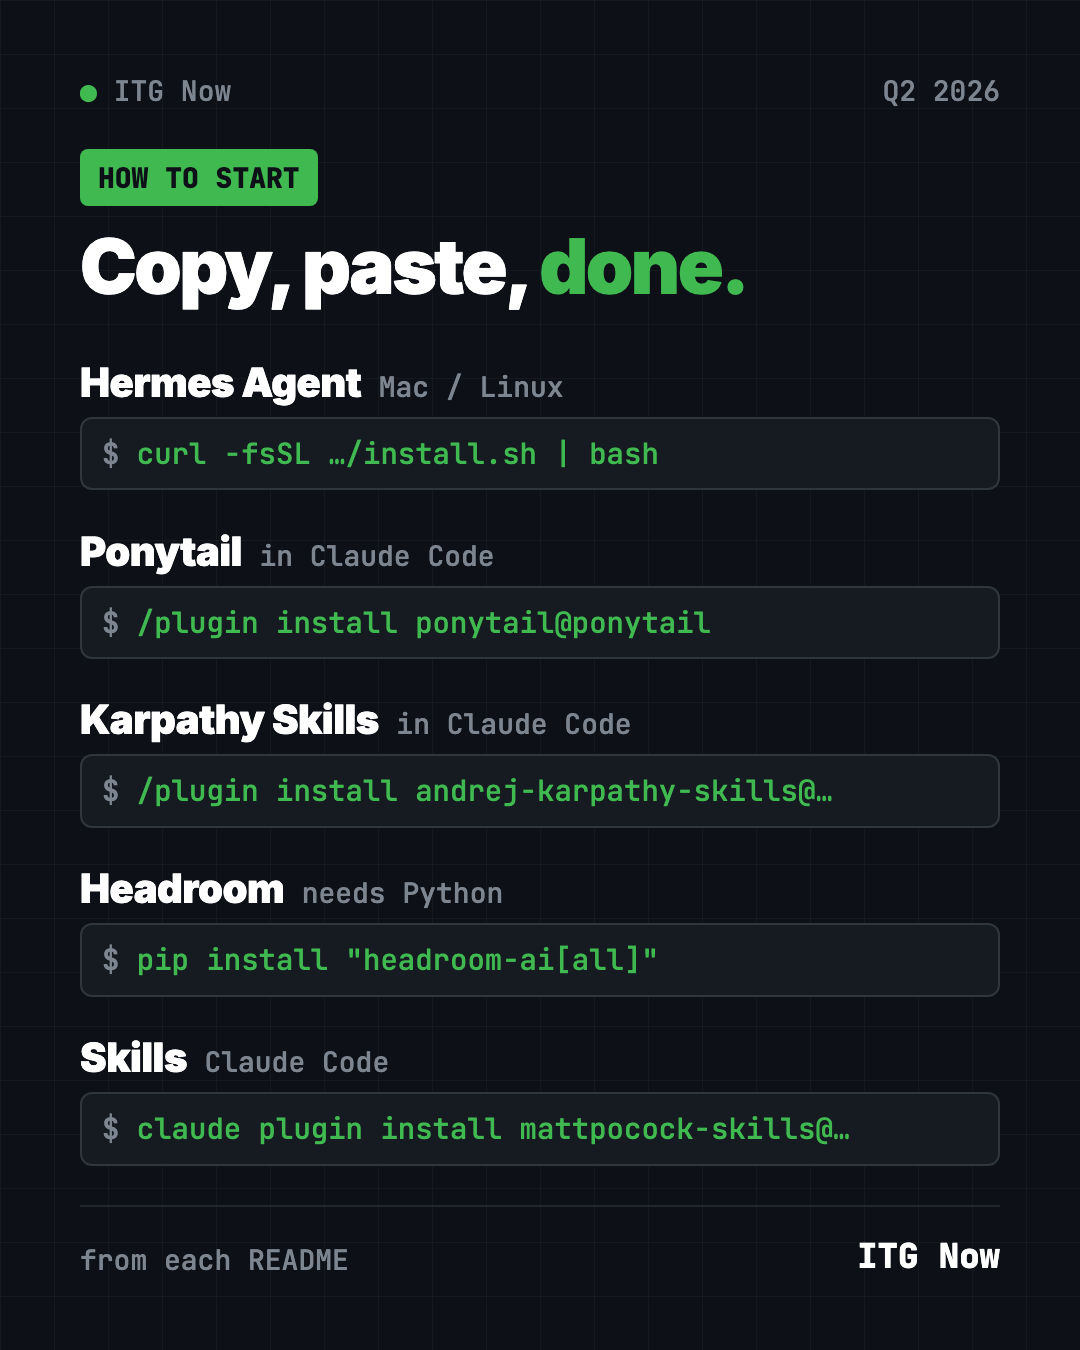Click the HOW TO START green badge

click(199, 178)
